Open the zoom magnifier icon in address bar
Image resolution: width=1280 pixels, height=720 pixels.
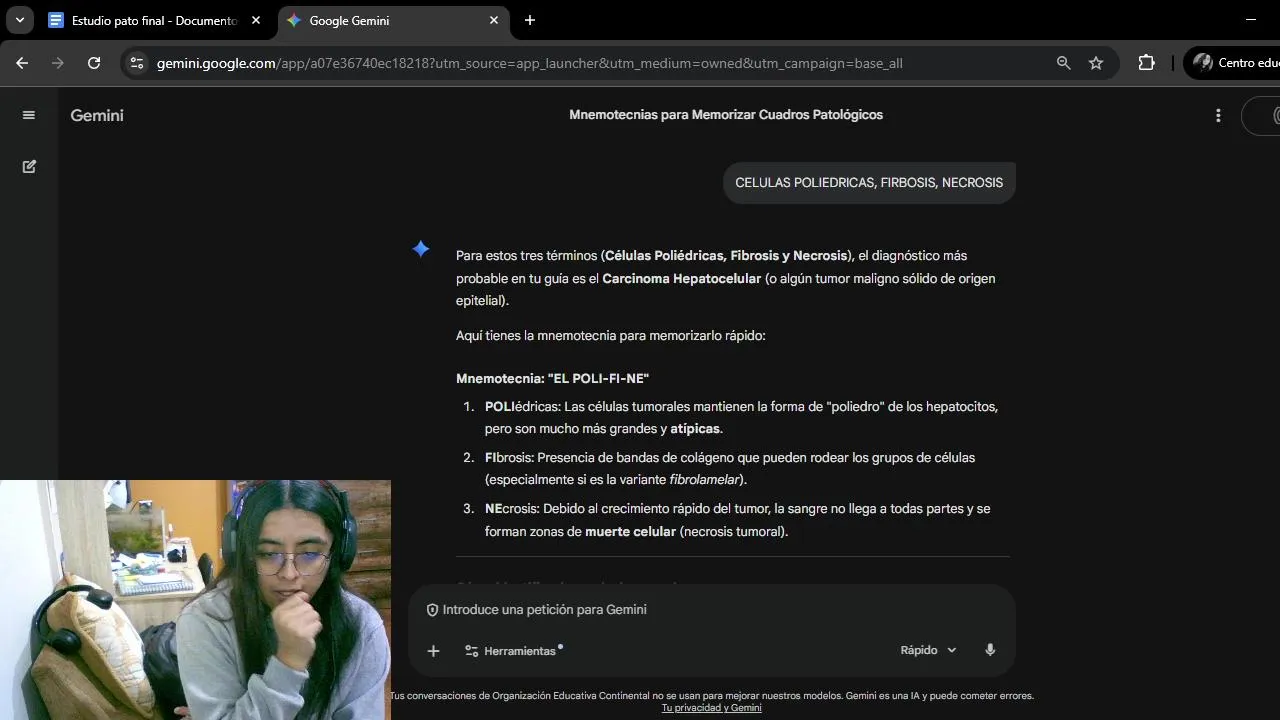click(x=1064, y=63)
